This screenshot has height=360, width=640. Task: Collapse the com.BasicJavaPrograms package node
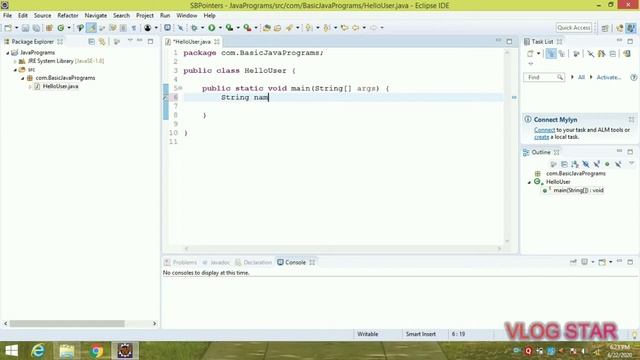pyautogui.click(x=22, y=78)
